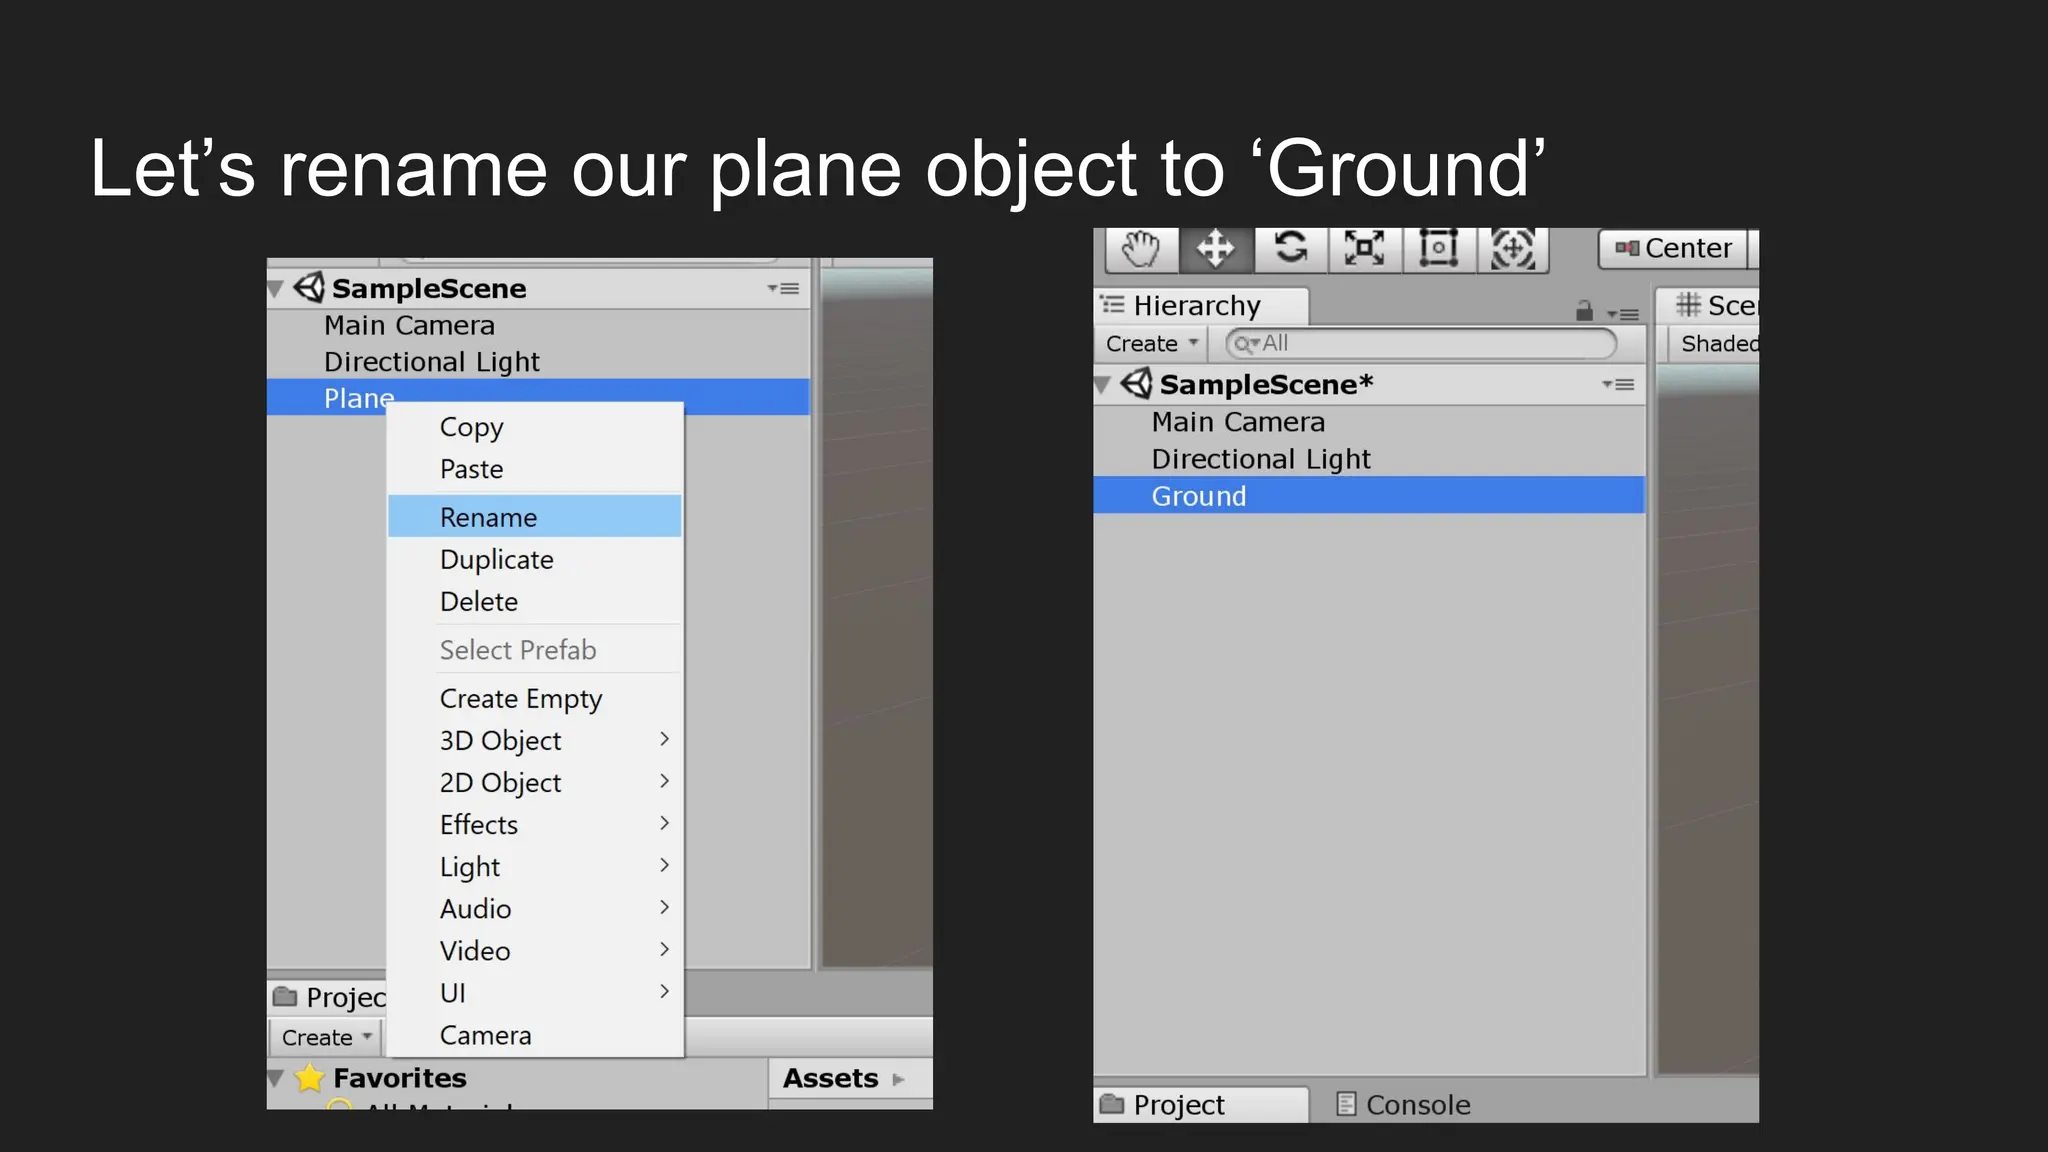2048x1152 pixels.
Task: Expand the 2D Object submenu
Action: [x=535, y=782]
